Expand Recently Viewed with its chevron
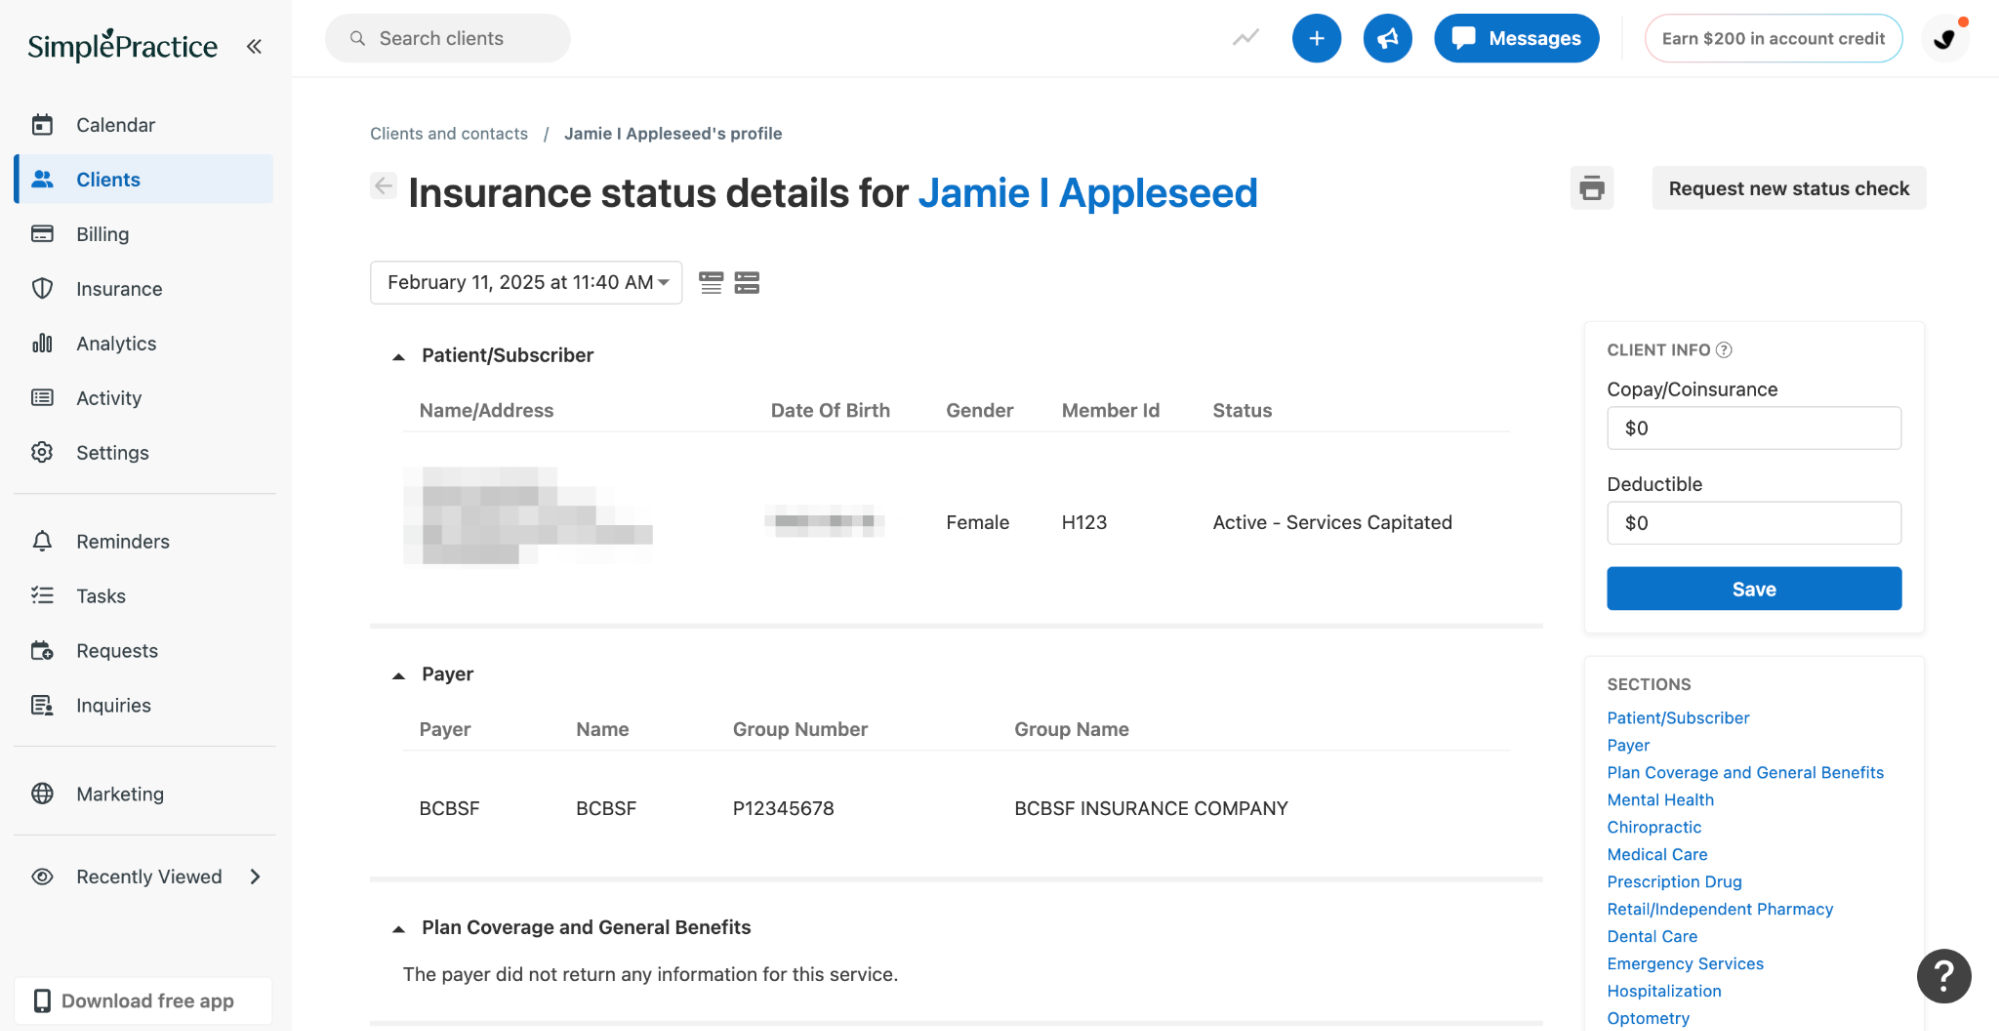1999x1031 pixels. [x=255, y=877]
